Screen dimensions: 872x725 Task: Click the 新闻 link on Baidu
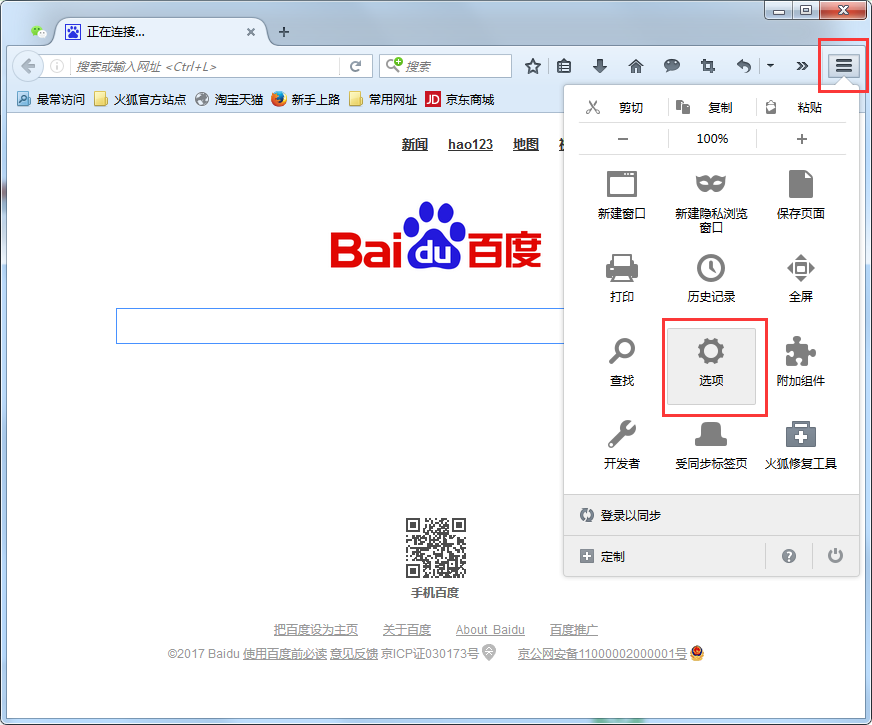[x=415, y=145]
